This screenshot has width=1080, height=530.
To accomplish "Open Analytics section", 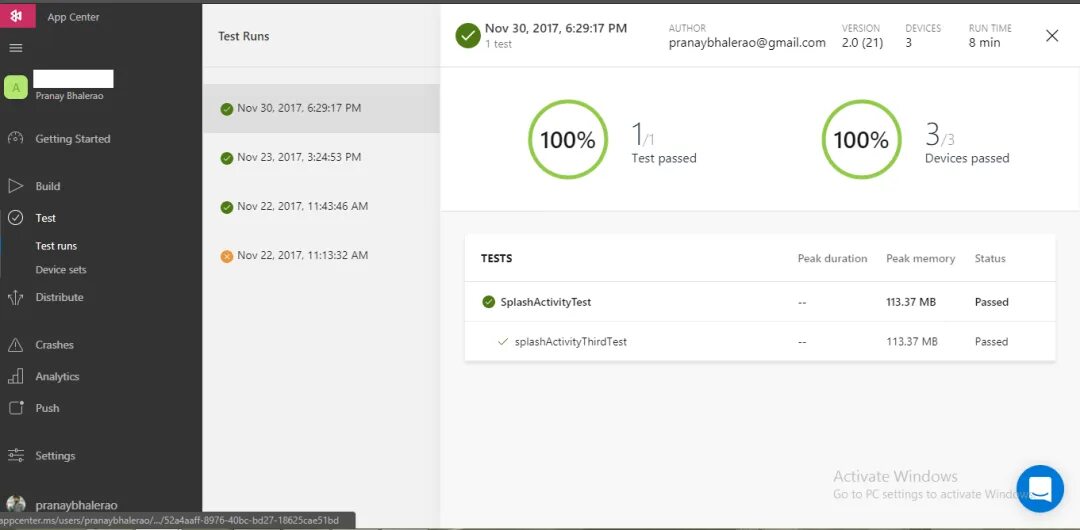I will click(57, 376).
